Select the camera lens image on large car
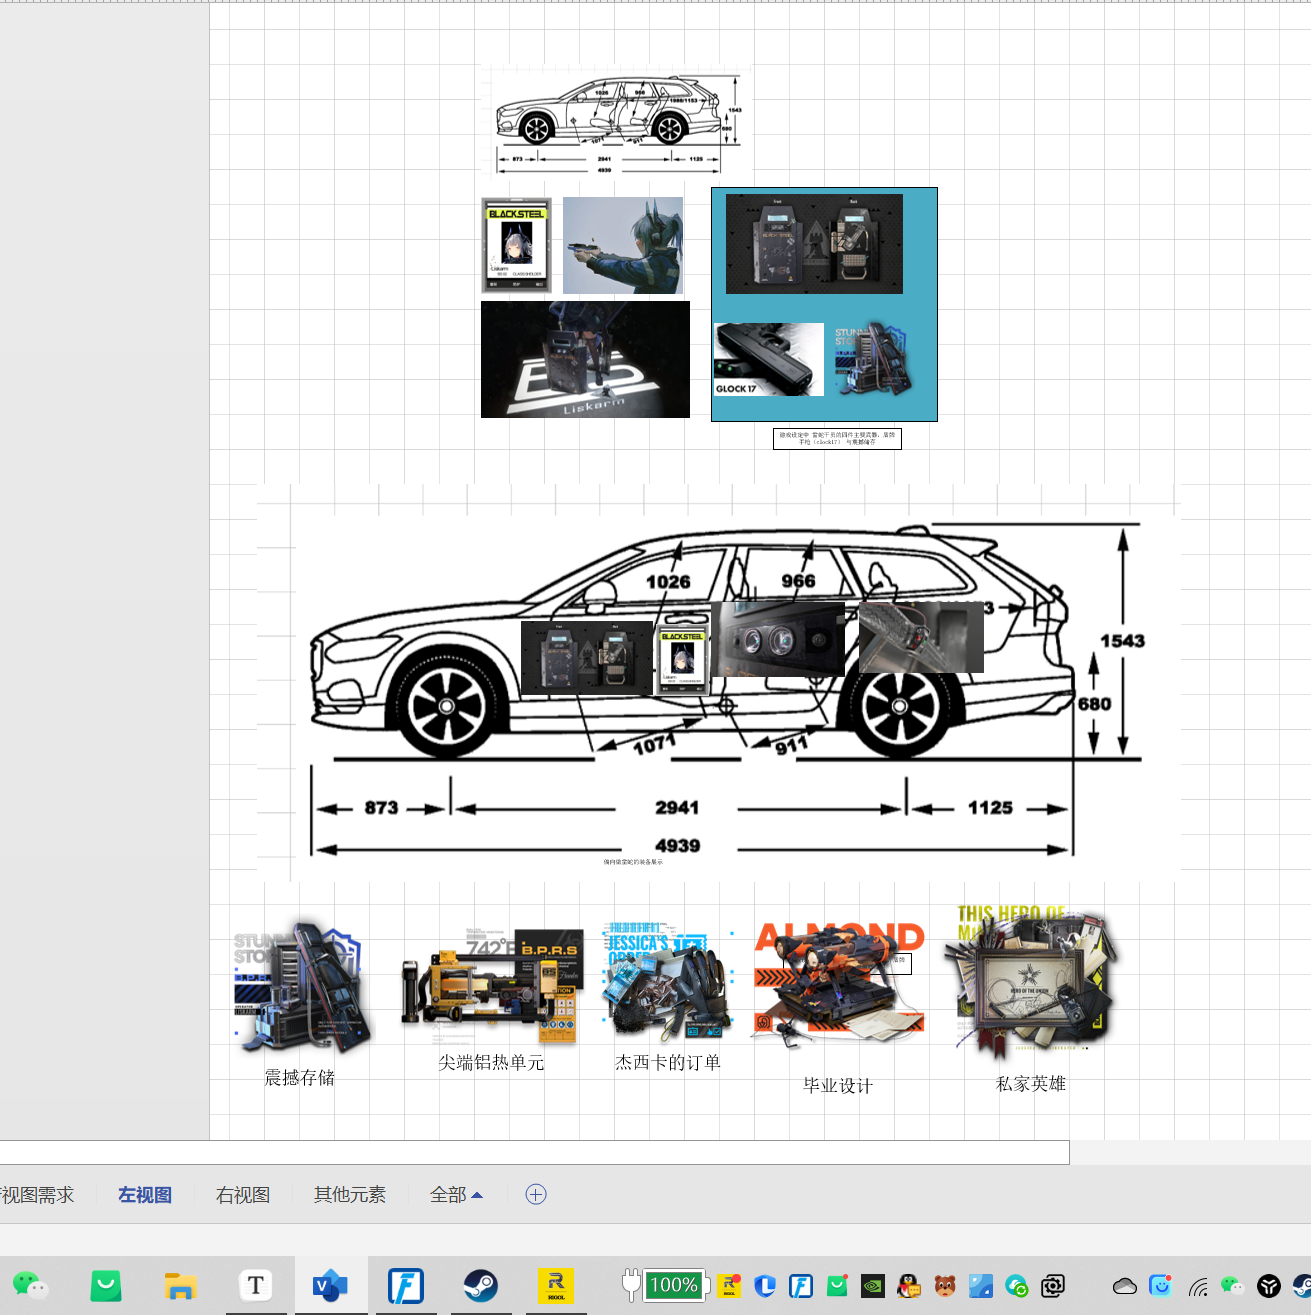1311x1315 pixels. coord(778,639)
